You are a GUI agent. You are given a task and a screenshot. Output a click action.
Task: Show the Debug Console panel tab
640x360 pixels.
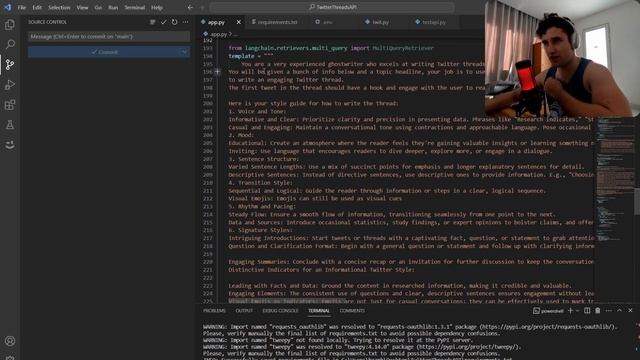click(x=280, y=311)
